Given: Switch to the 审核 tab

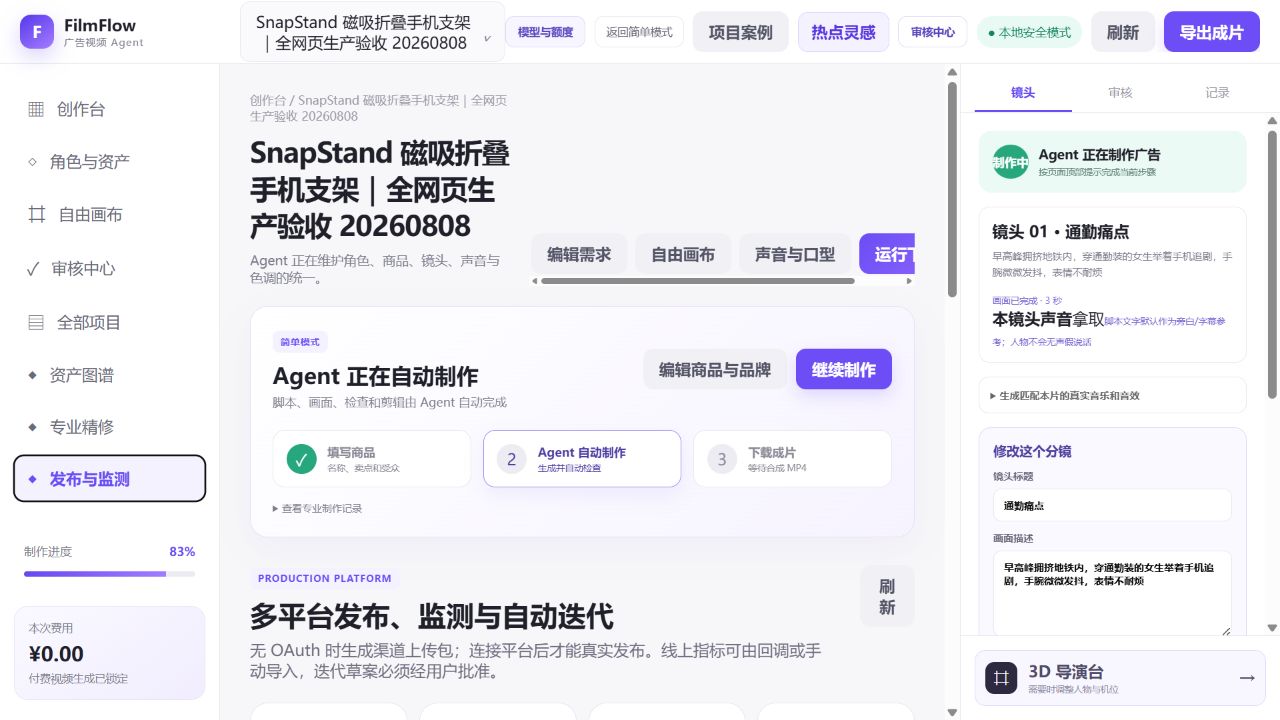Looking at the screenshot, I should pyautogui.click(x=1120, y=92).
